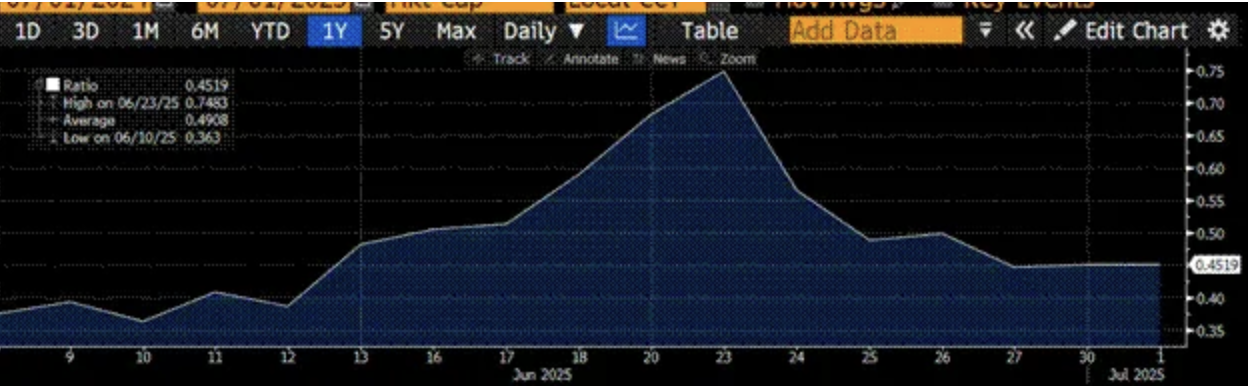1250x386 pixels.
Task: Choose the YTD range
Action: (x=270, y=31)
